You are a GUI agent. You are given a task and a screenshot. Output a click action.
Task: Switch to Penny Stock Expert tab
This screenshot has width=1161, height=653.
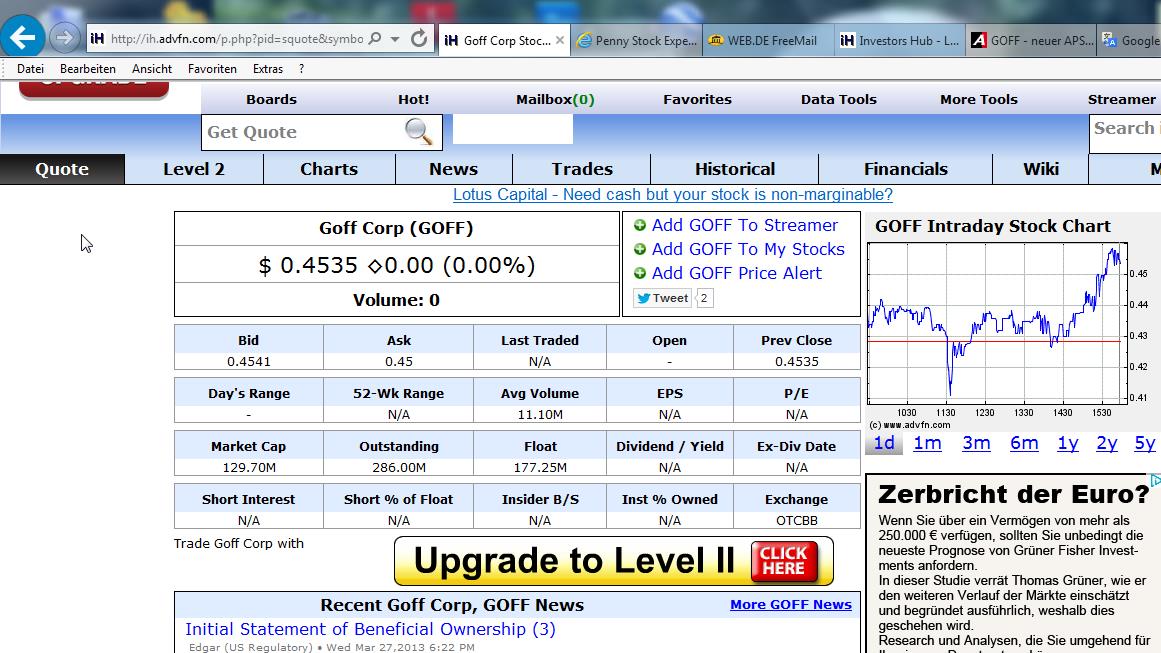coord(638,41)
